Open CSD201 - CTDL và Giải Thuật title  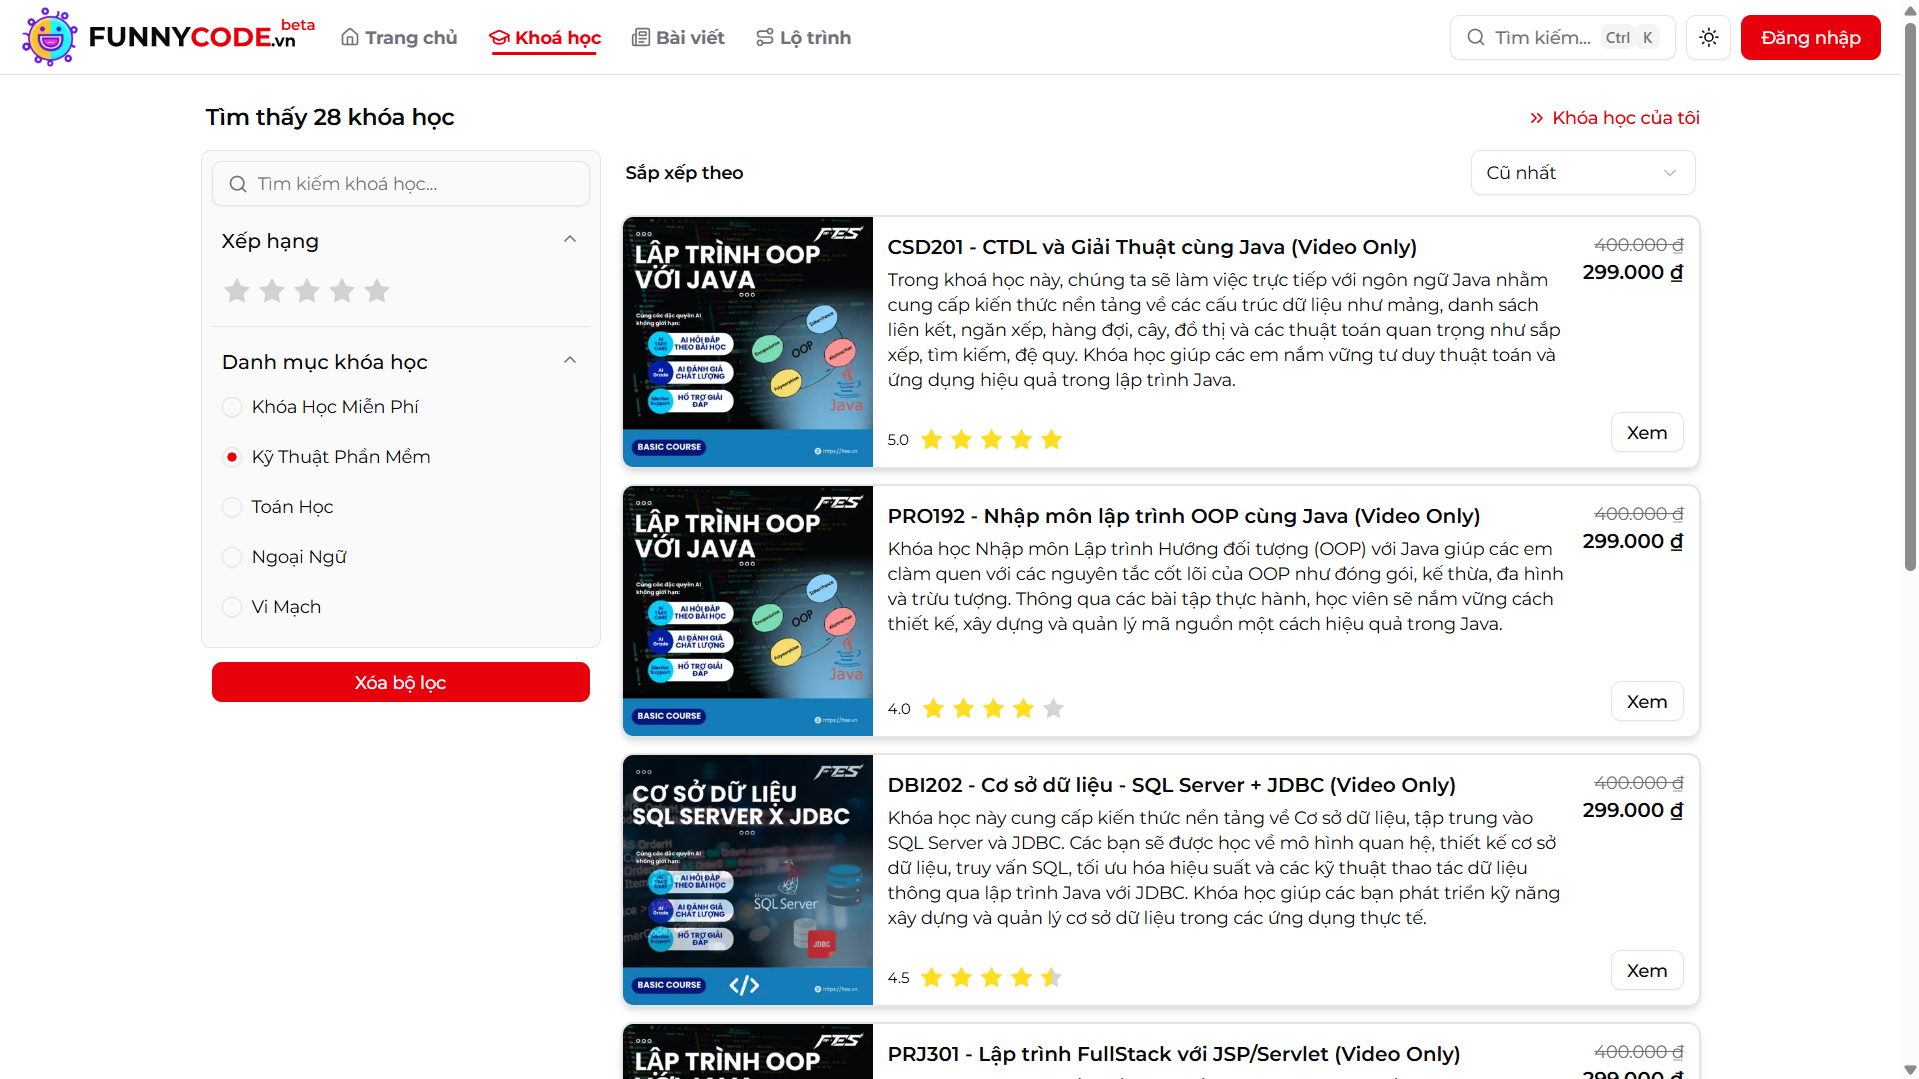(1152, 247)
